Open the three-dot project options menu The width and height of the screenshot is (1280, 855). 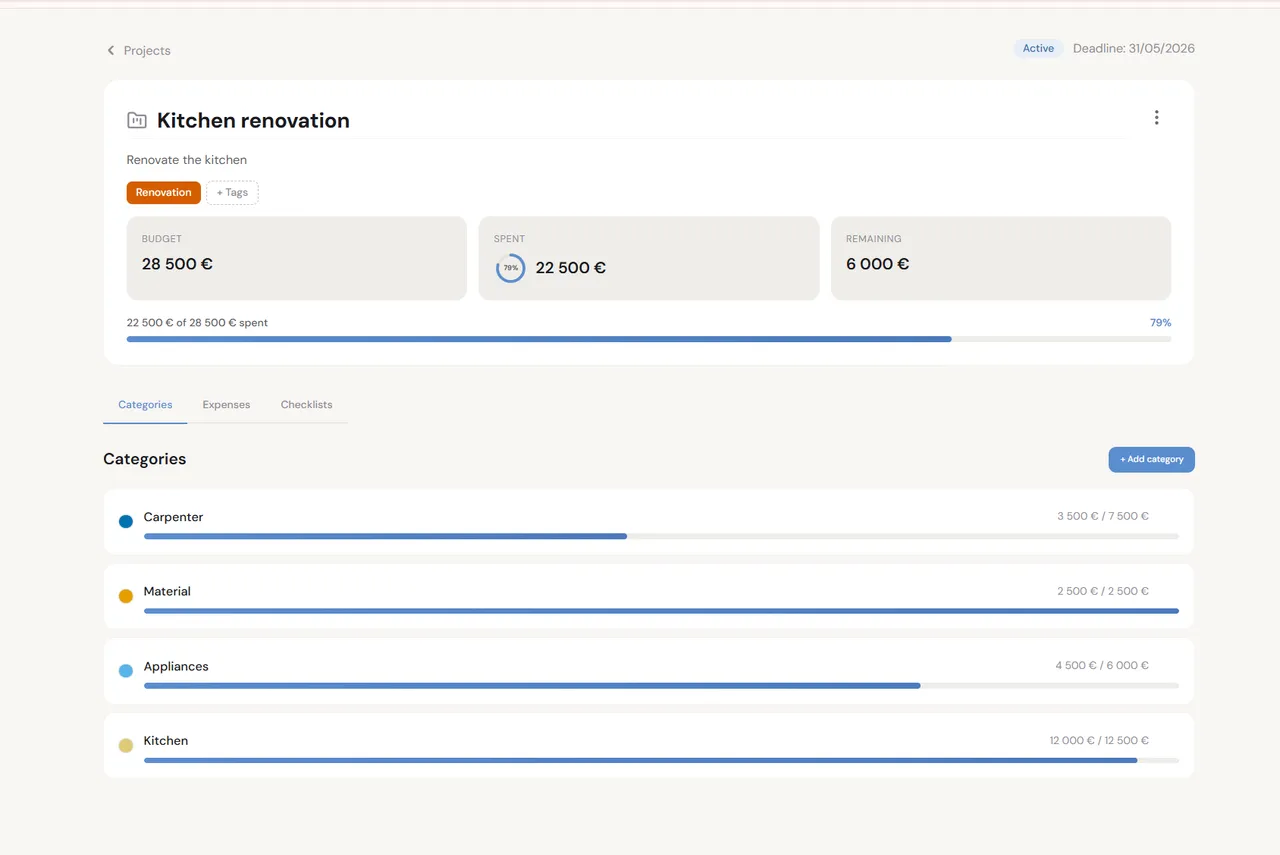tap(1156, 118)
